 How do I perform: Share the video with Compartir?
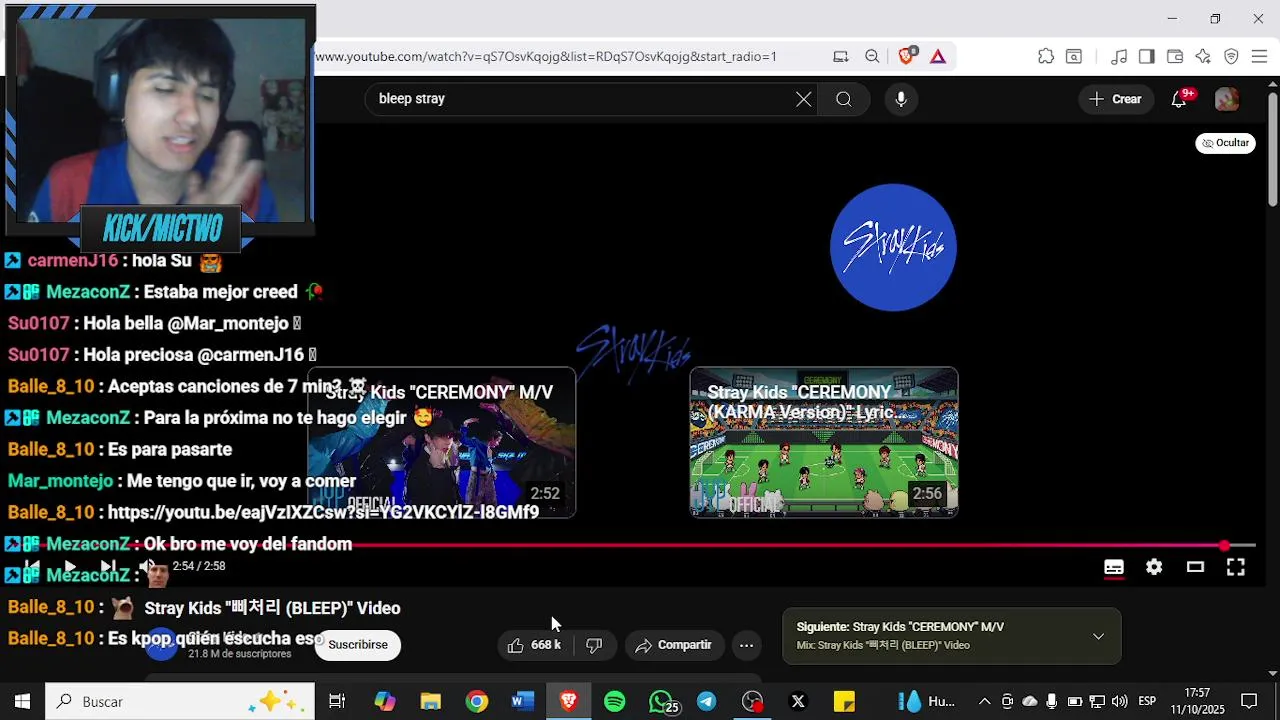coord(673,645)
